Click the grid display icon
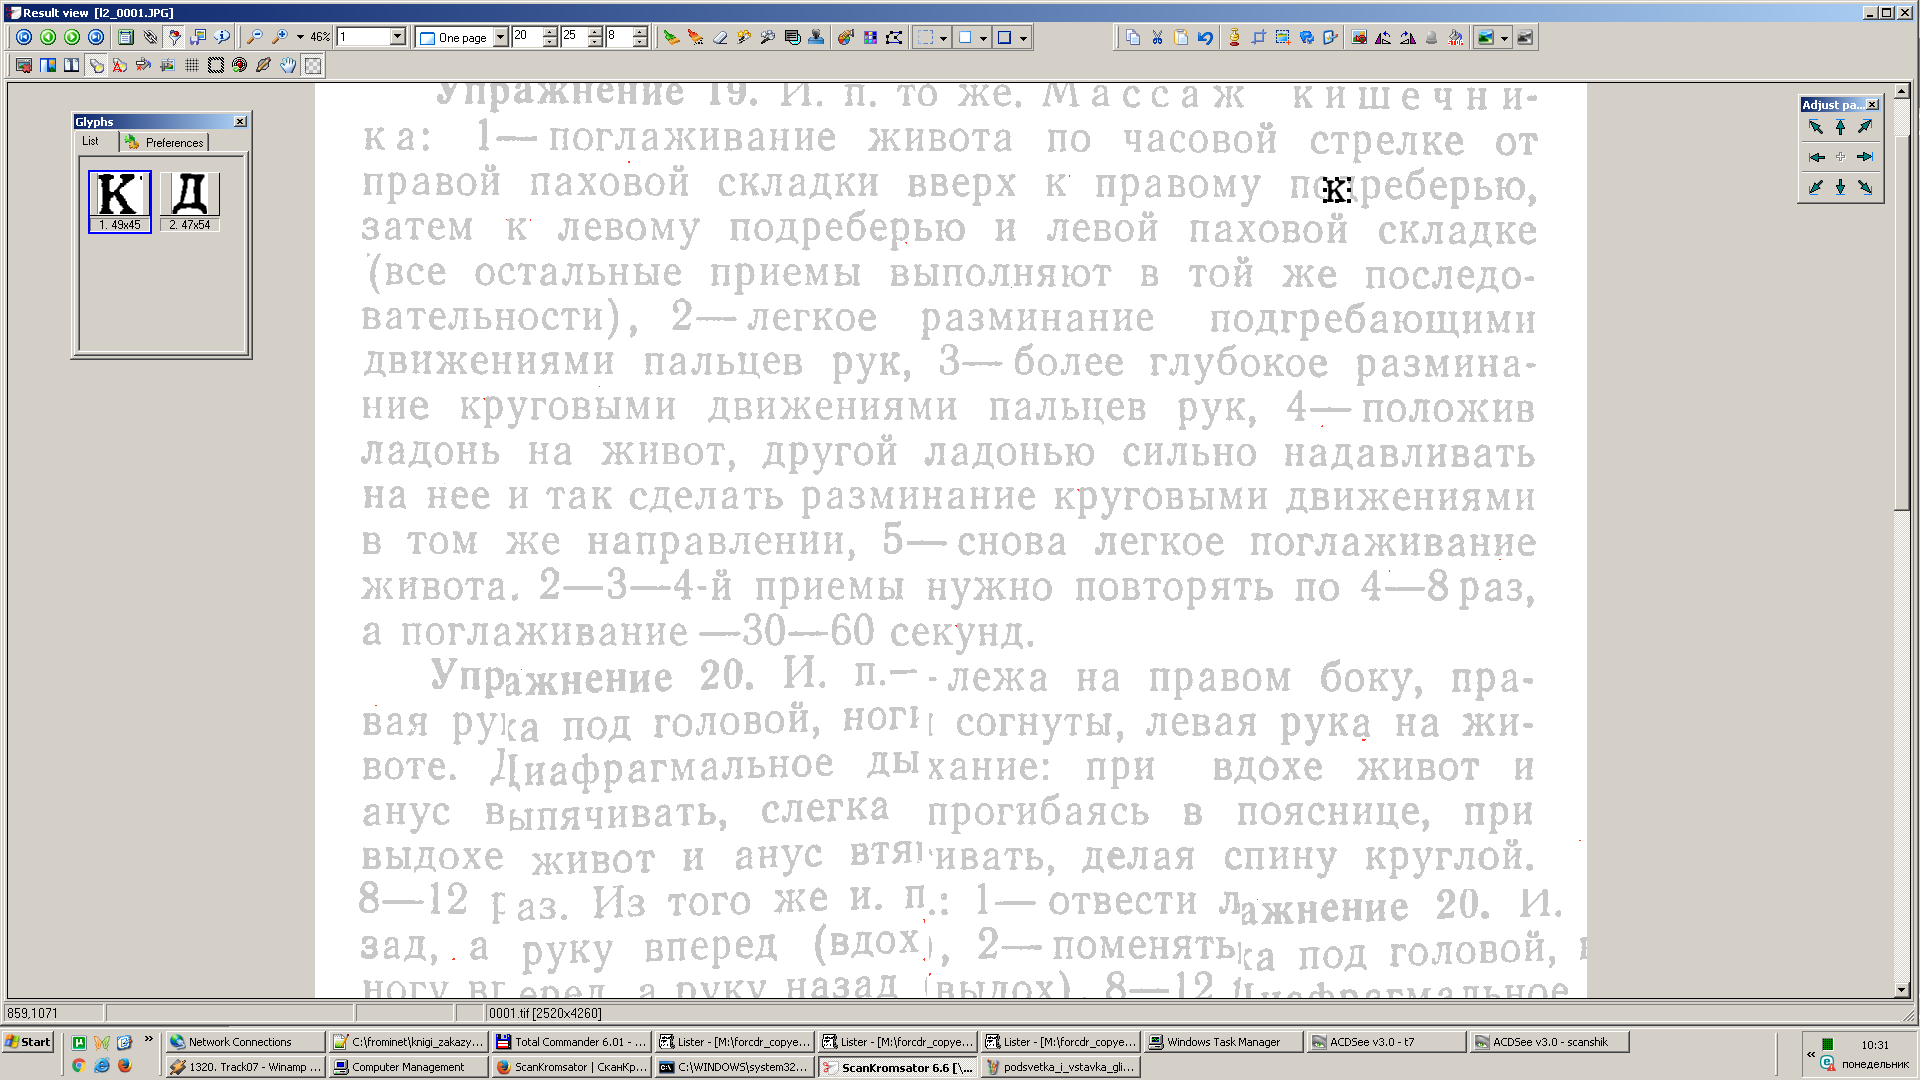This screenshot has width=1920, height=1080. pos(192,65)
